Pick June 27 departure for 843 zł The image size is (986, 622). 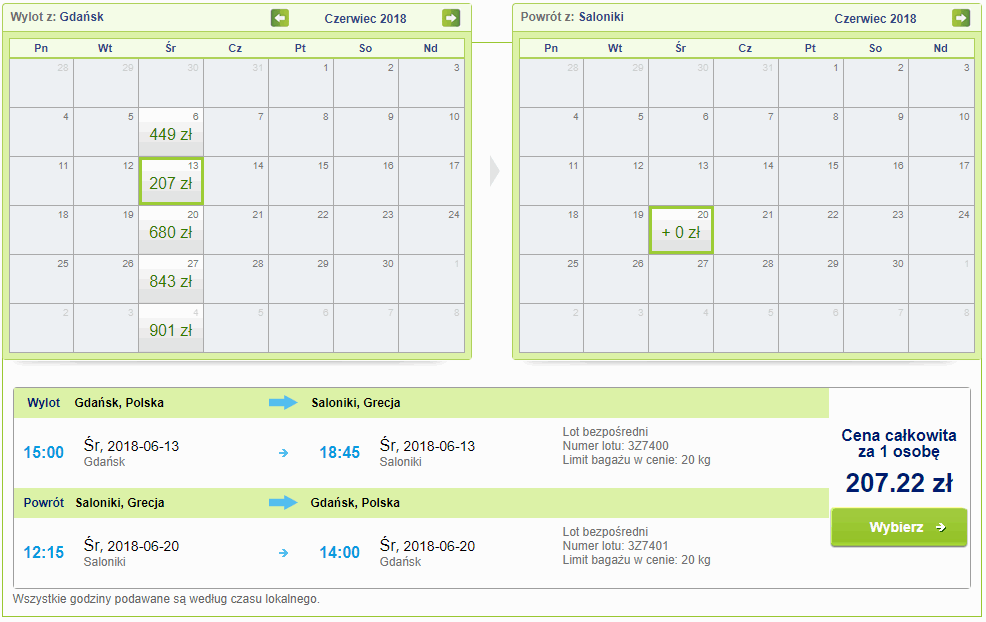(171, 279)
